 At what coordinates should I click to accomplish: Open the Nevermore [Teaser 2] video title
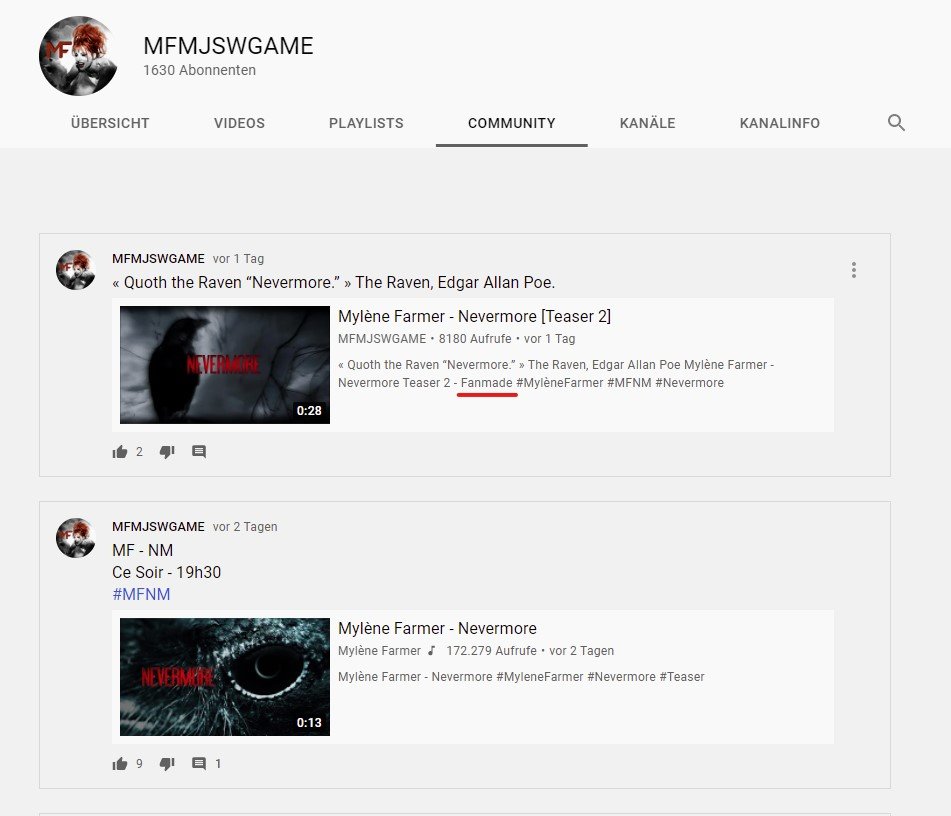coord(474,316)
